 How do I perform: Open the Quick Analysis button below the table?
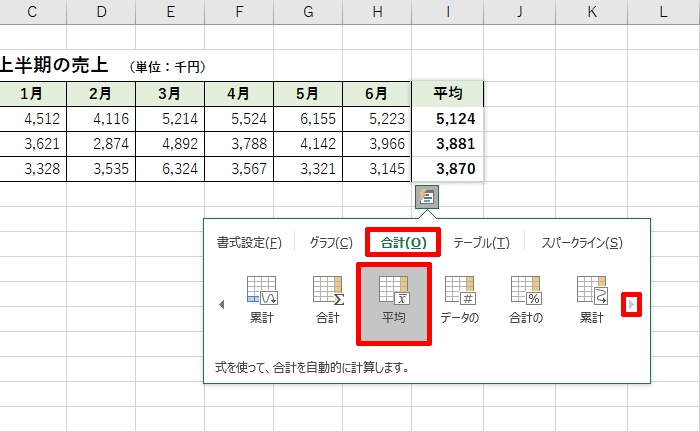pos(427,197)
